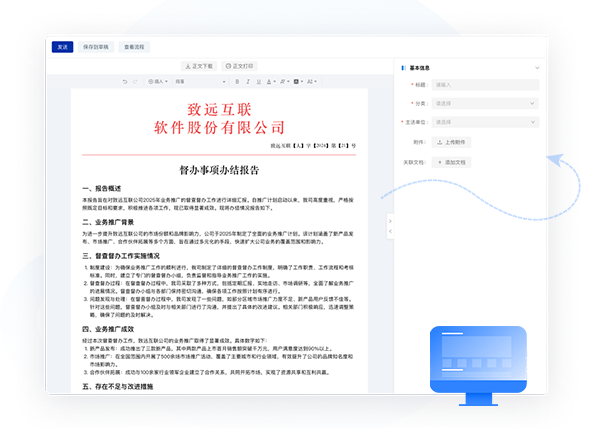Screen dimensions: 605x428
Task: Toggle italic formatting (I)
Action: [248, 81]
